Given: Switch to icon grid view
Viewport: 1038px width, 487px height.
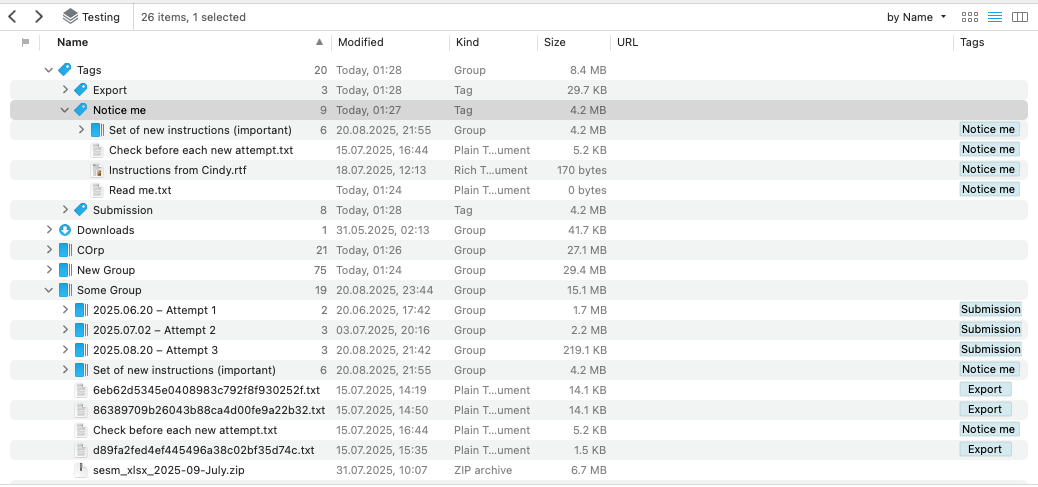Looking at the screenshot, I should (x=969, y=17).
